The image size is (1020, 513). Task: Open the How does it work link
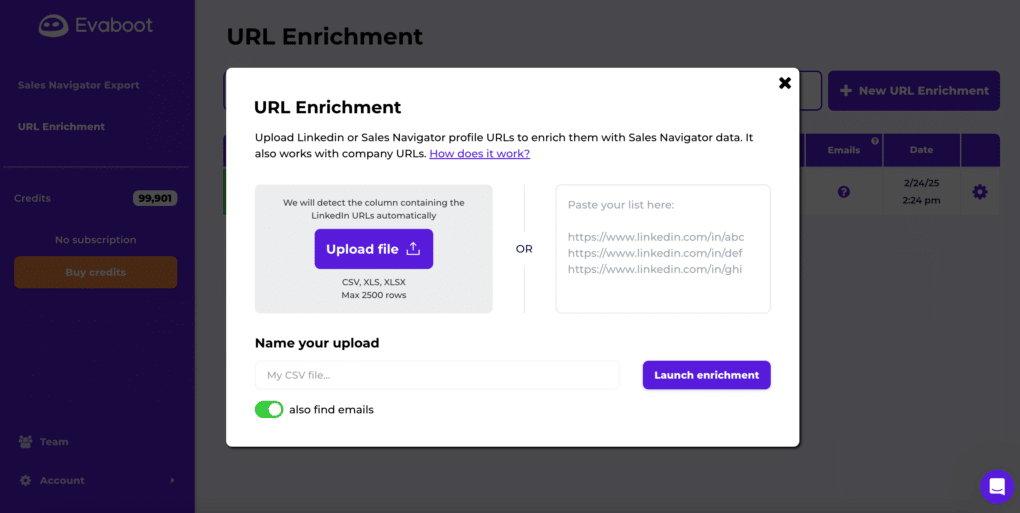[x=479, y=154]
